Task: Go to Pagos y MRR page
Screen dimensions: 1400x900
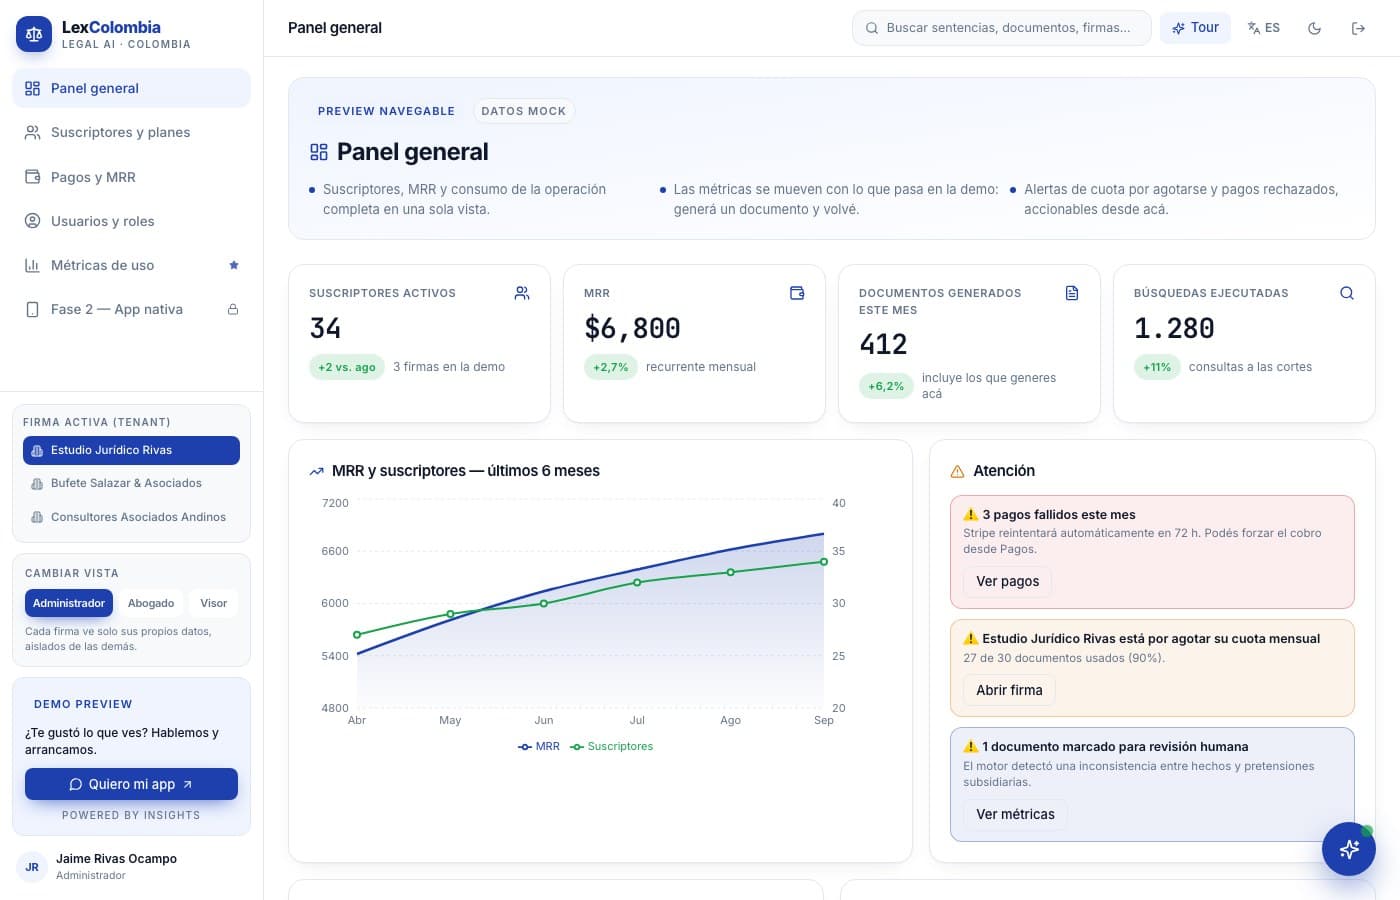Action: click(131, 177)
